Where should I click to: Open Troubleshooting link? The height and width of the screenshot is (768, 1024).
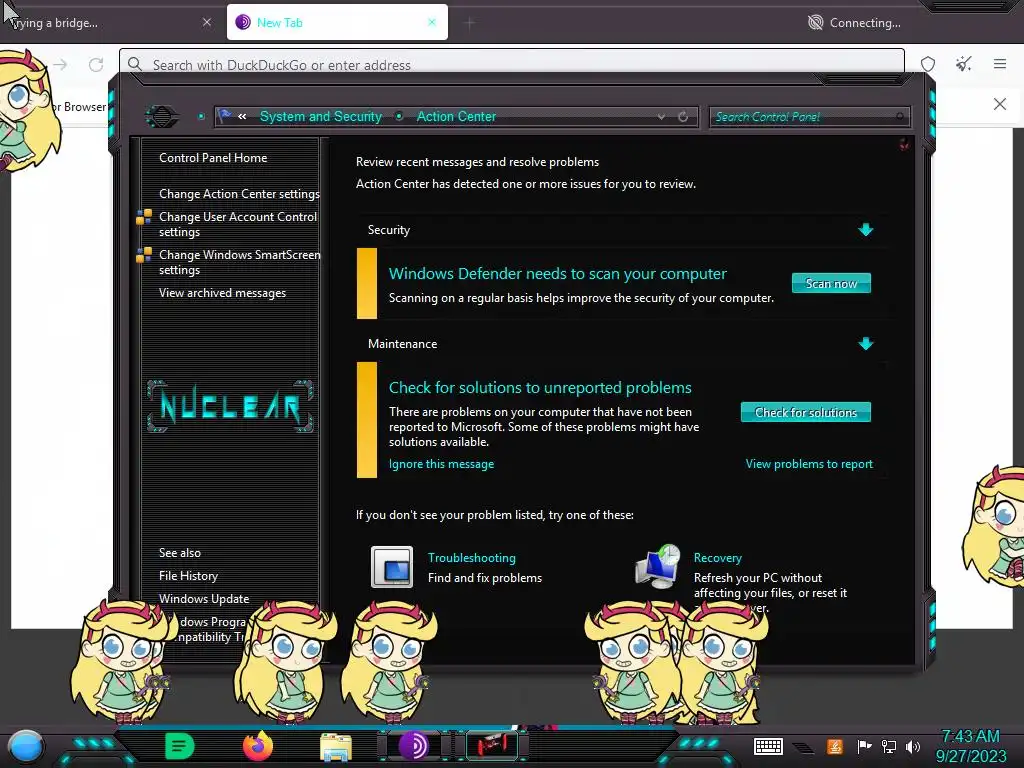472,558
